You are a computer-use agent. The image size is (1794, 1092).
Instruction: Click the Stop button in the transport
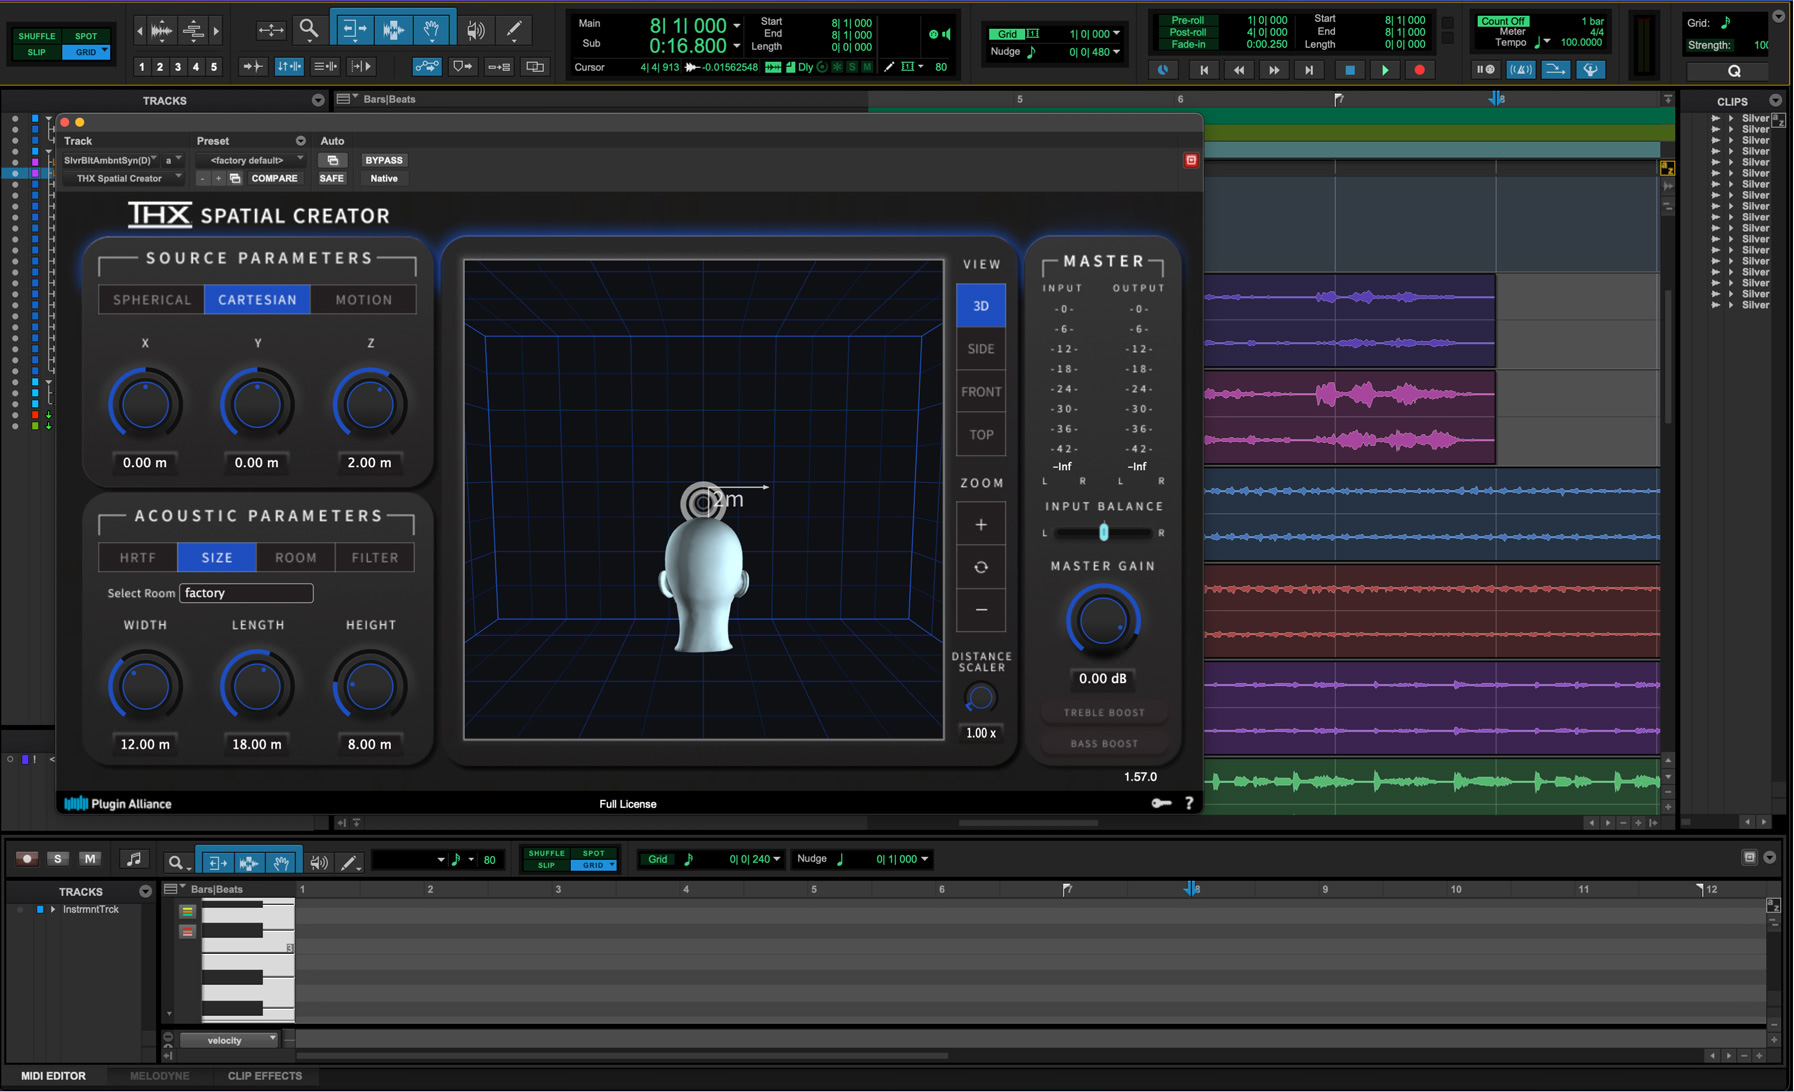click(x=1349, y=70)
